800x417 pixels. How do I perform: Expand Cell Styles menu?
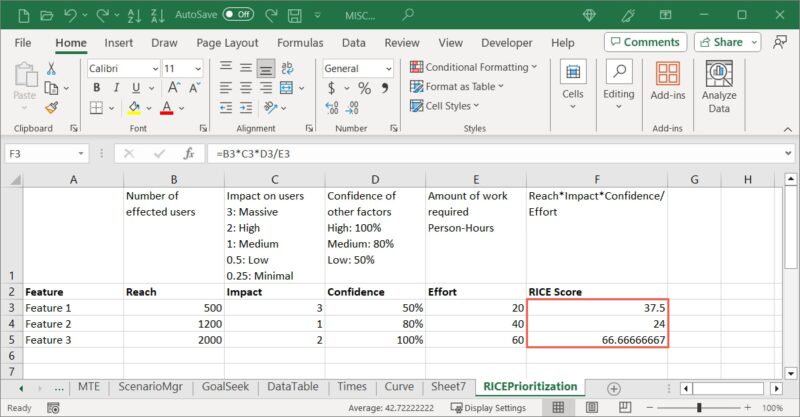click(445, 106)
